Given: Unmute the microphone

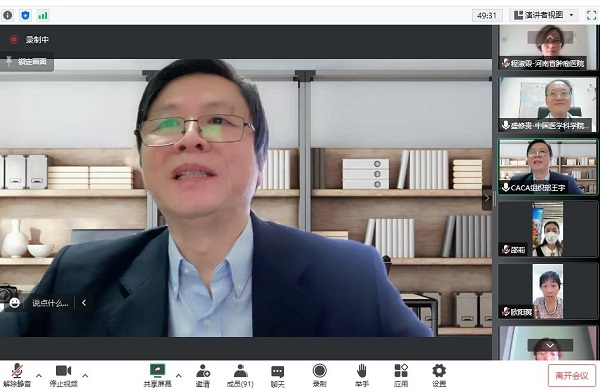Looking at the screenshot, I should (x=17, y=375).
